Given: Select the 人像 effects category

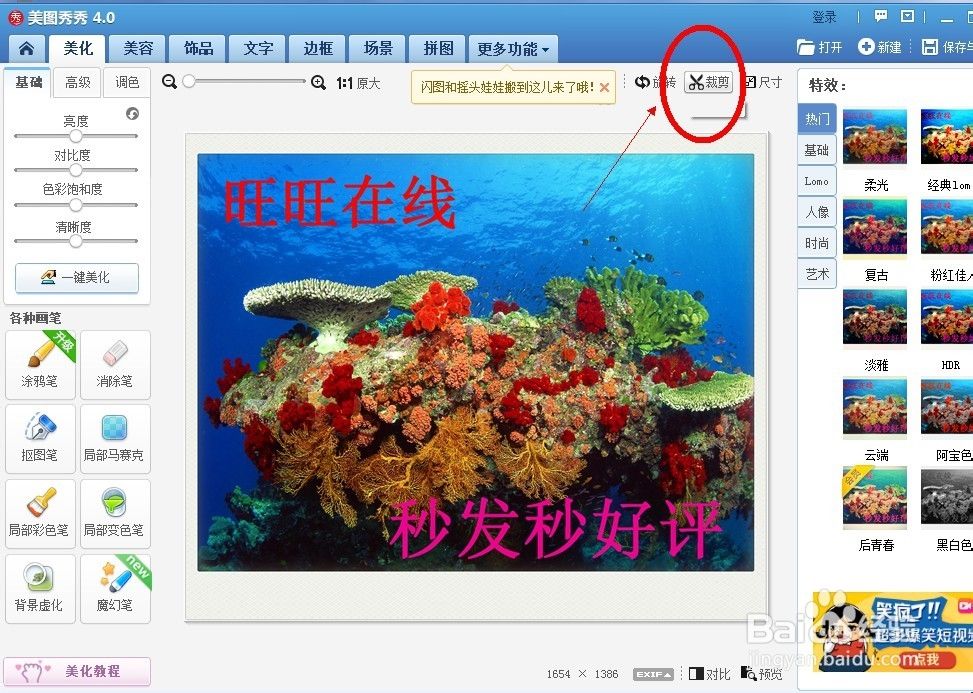Looking at the screenshot, I should coord(816,211).
